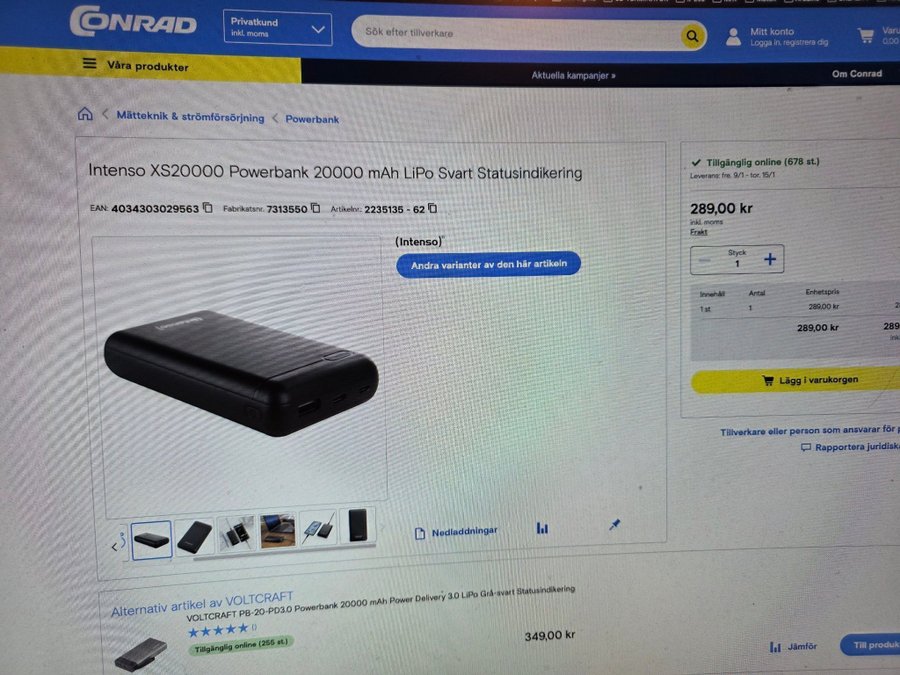Viewport: 900px width, 675px height.
Task: Open the shopping cart icon in header
Action: coord(866,36)
